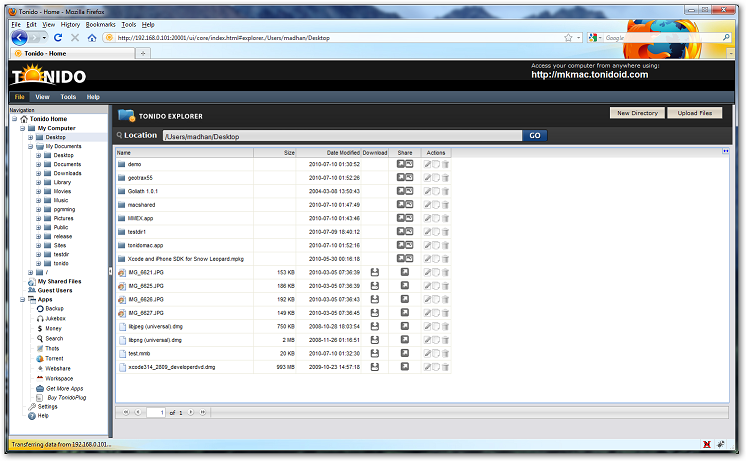
Task: Click the Google search box
Action: tap(662, 38)
